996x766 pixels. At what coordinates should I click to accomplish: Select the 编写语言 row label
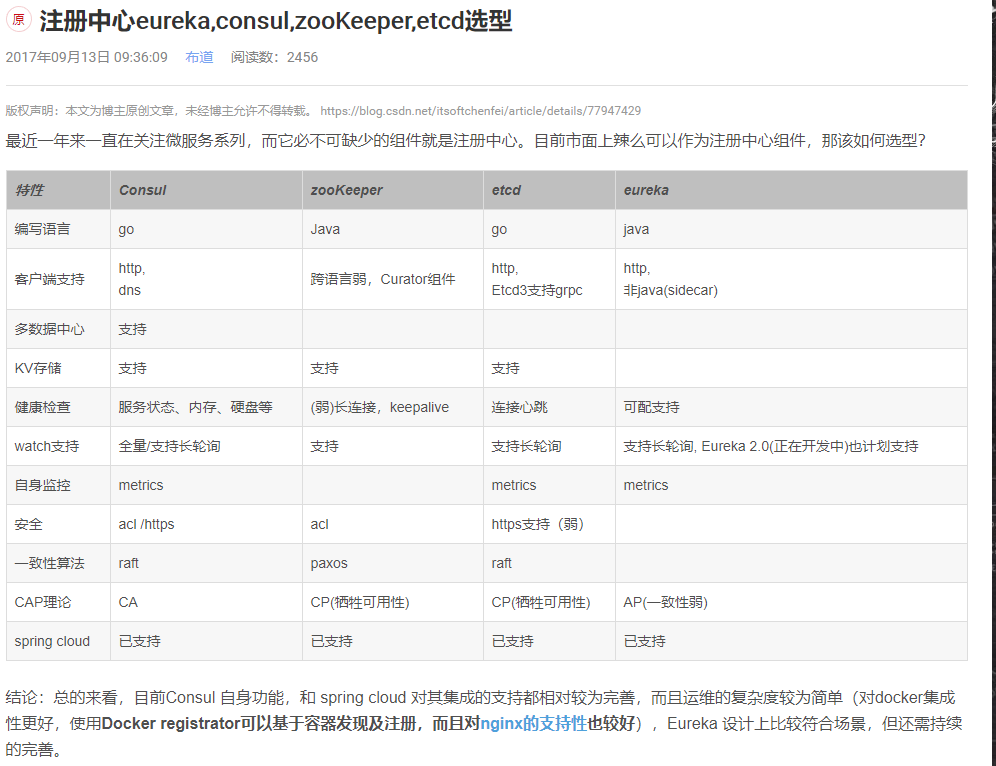(x=43, y=229)
